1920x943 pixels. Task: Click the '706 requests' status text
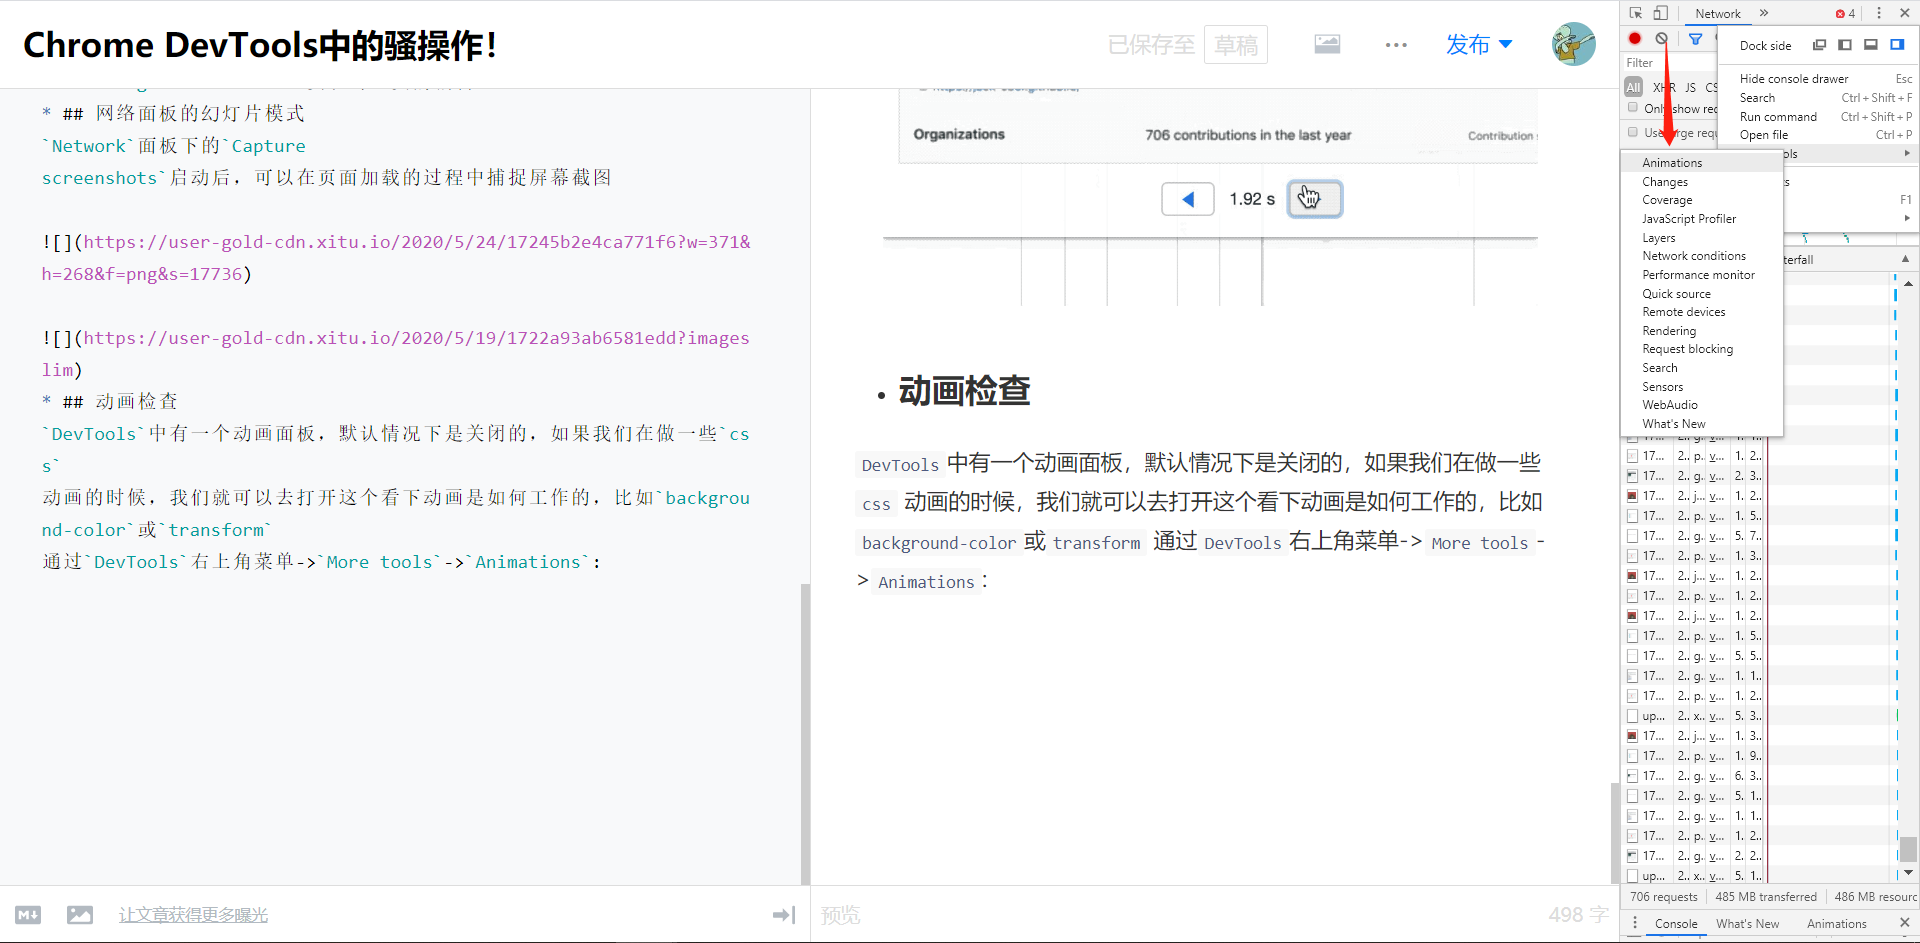[1663, 897]
